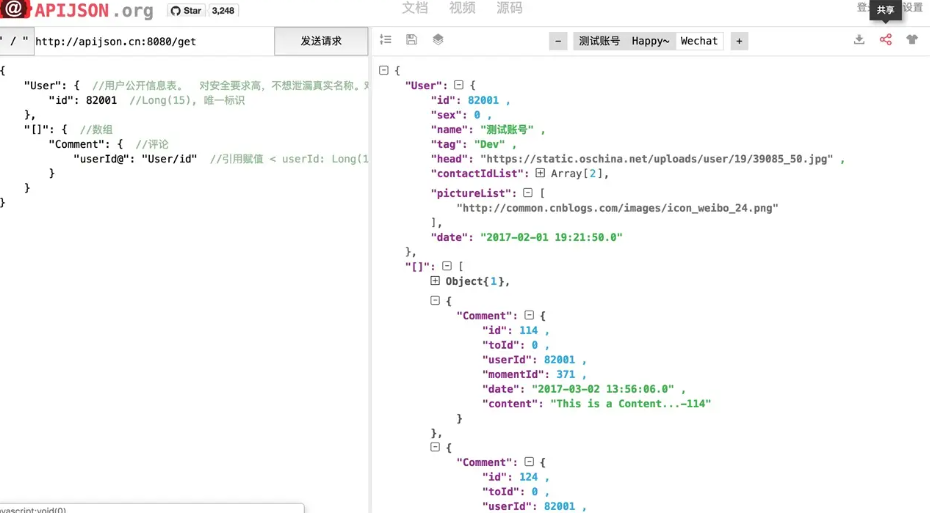Viewport: 930px width, 513px height.
Task: Expand the Object{1} node
Action: [x=435, y=281]
